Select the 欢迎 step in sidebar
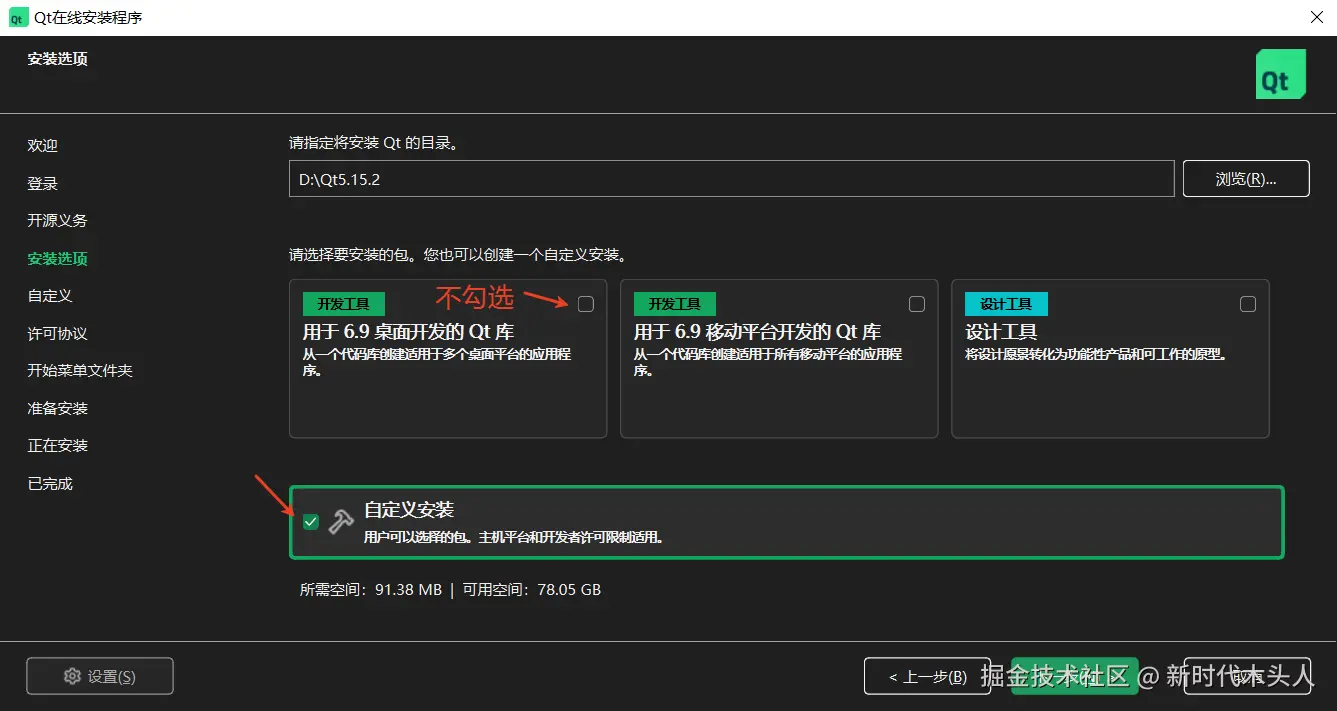Viewport: 1337px width, 711px height. [43, 145]
